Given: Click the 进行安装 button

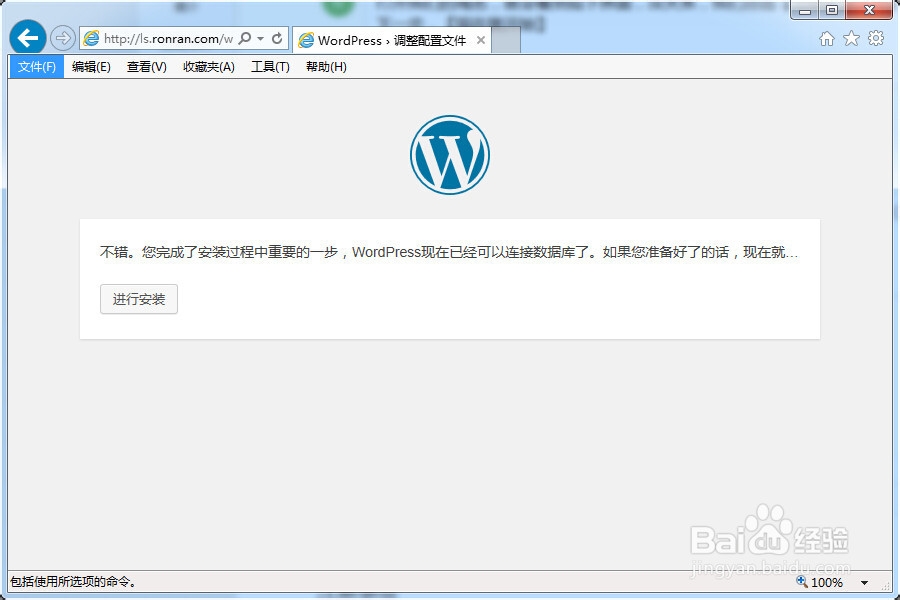Looking at the screenshot, I should coord(139,299).
